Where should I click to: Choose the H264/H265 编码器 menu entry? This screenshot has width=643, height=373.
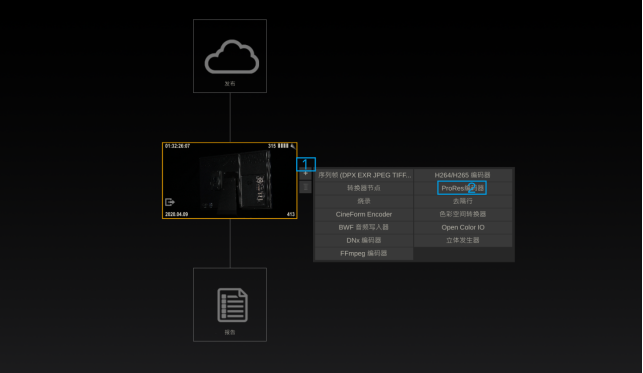[463, 175]
